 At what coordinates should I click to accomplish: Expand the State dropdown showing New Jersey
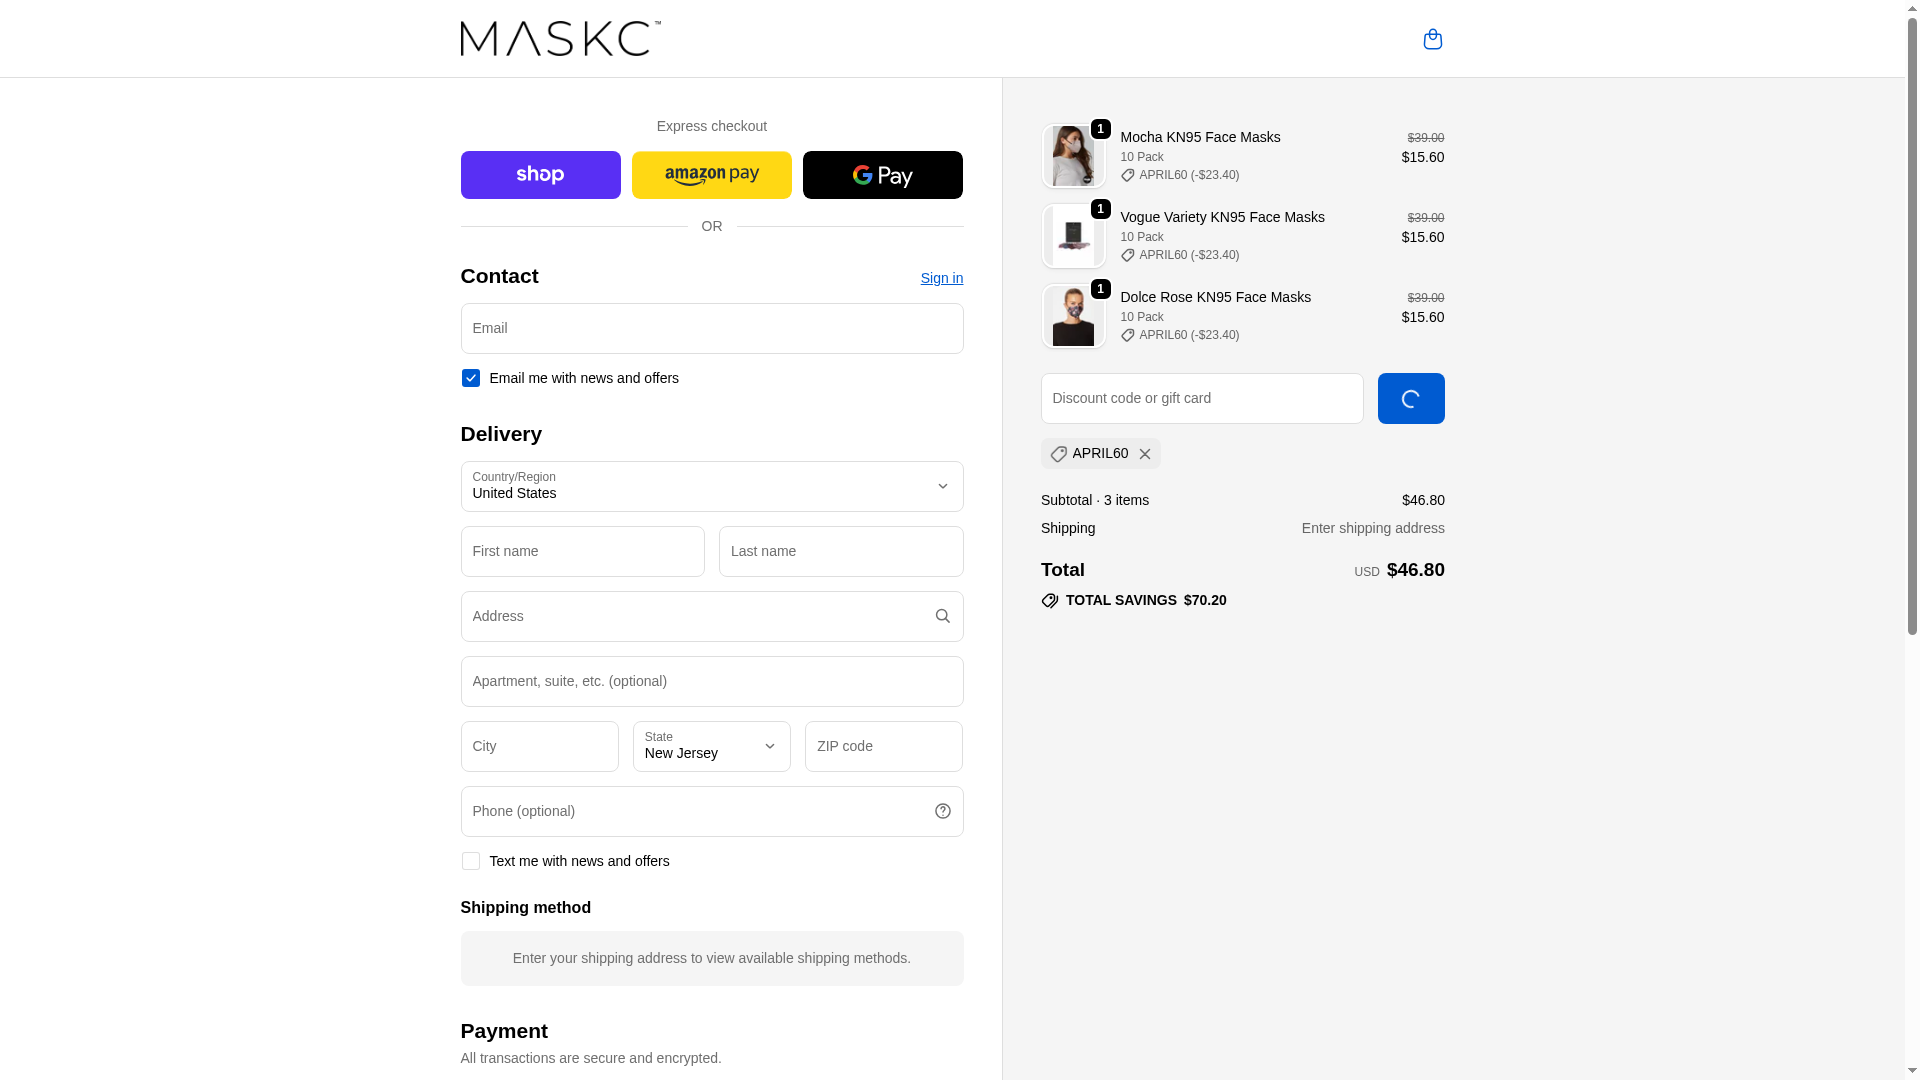click(x=711, y=746)
